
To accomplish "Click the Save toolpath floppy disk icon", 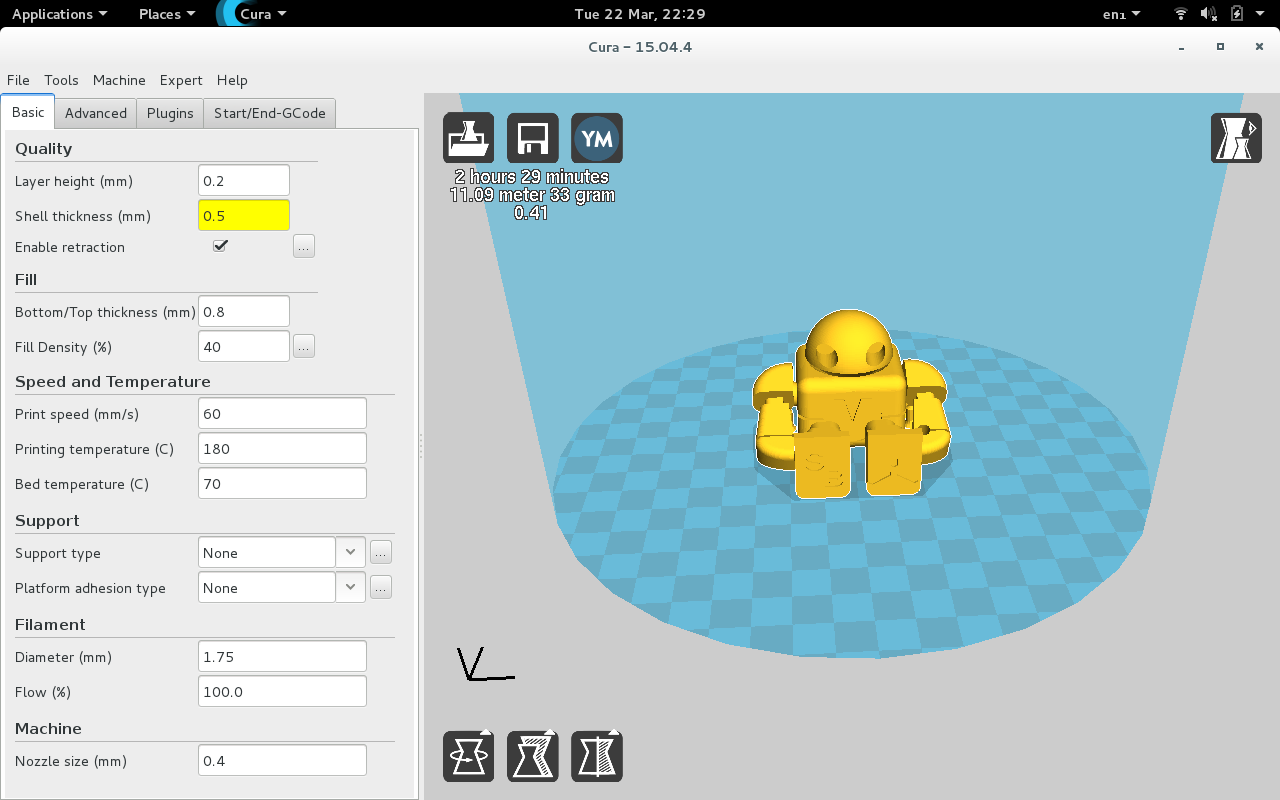I will coord(532,138).
